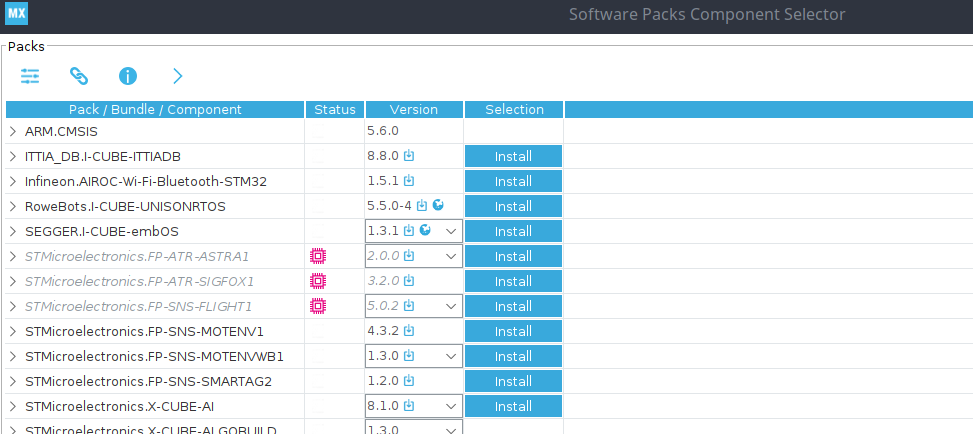The width and height of the screenshot is (973, 434).
Task: Expand ITTIA_DB.I-CUBE-ITTIADB pack
Action: [12, 156]
